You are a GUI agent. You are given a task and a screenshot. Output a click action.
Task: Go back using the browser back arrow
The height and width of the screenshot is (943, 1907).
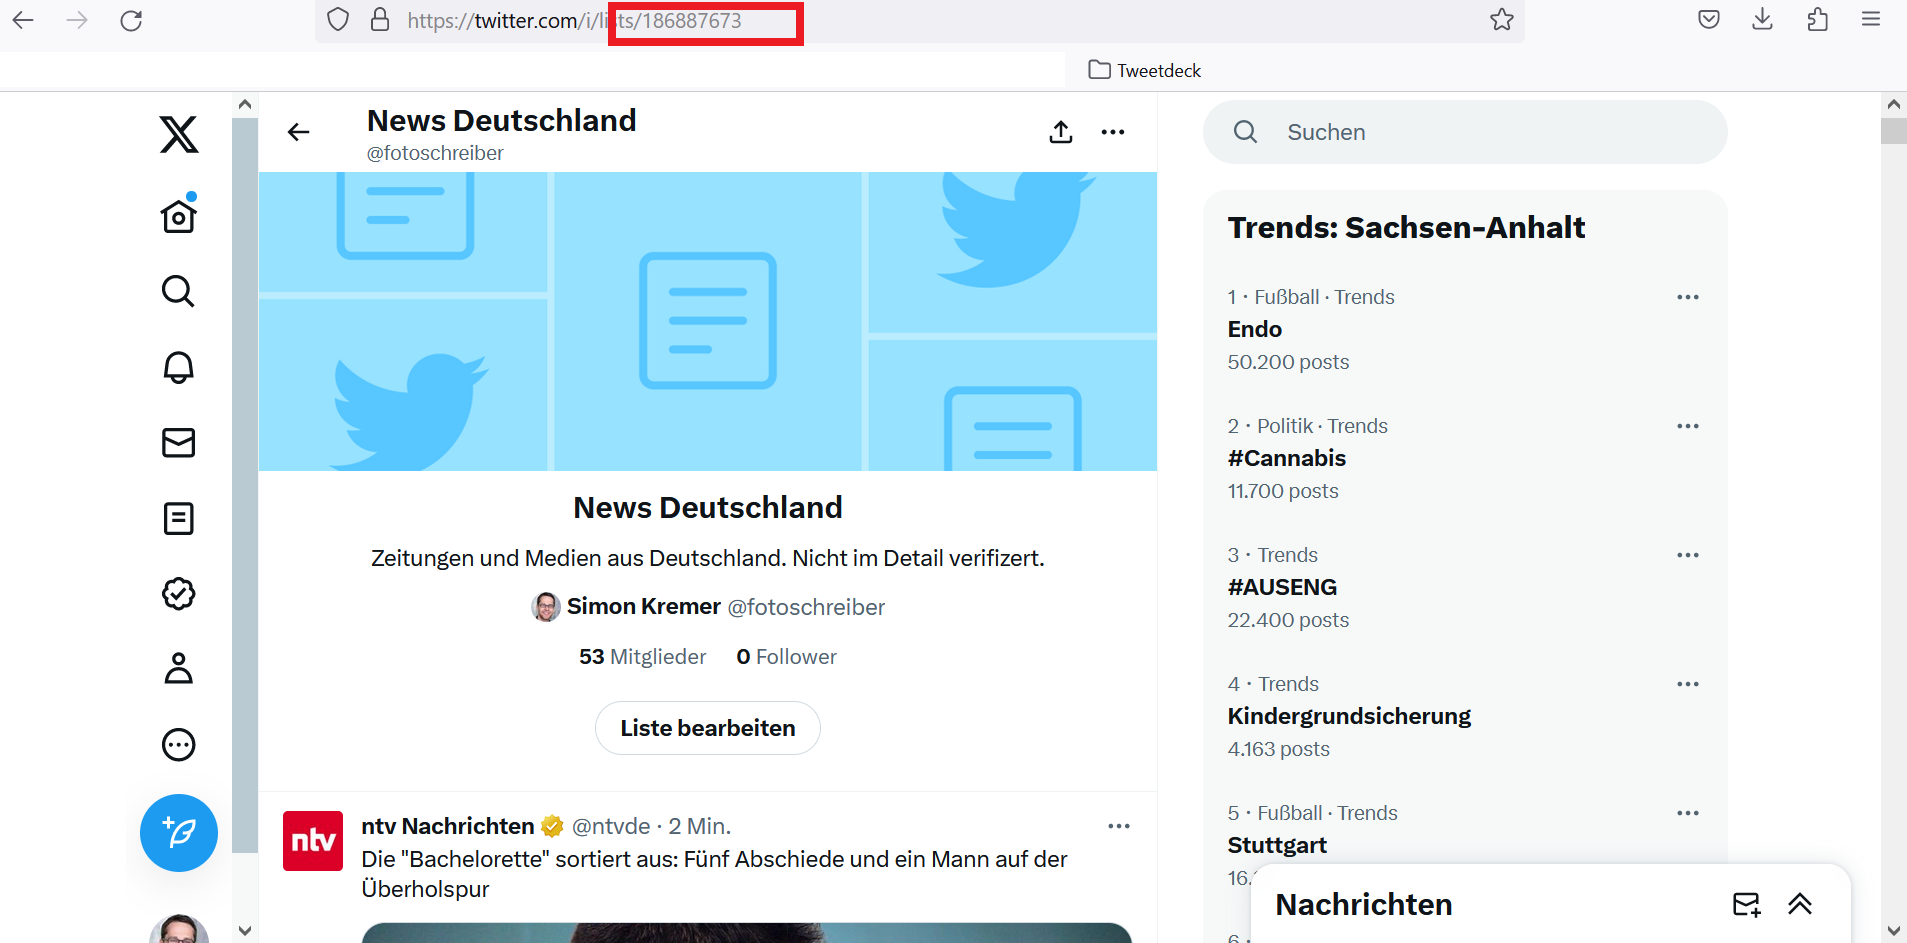pyautogui.click(x=23, y=20)
